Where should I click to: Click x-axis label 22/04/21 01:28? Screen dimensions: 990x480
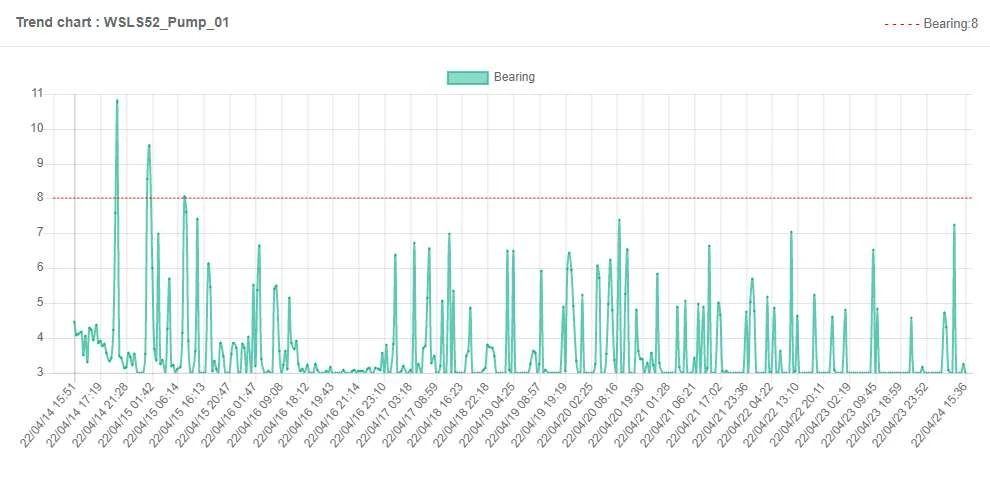[643, 414]
